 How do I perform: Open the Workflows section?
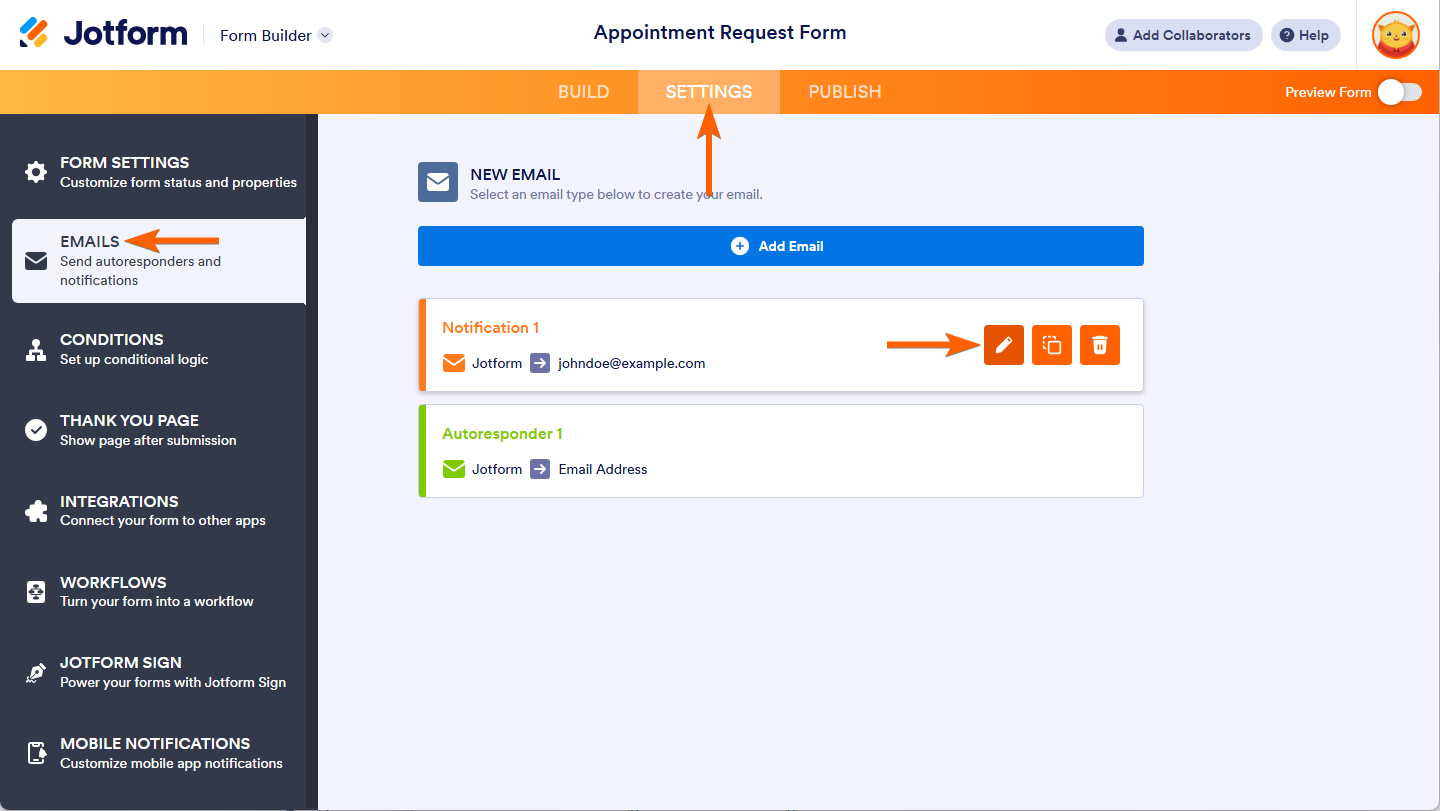[159, 592]
